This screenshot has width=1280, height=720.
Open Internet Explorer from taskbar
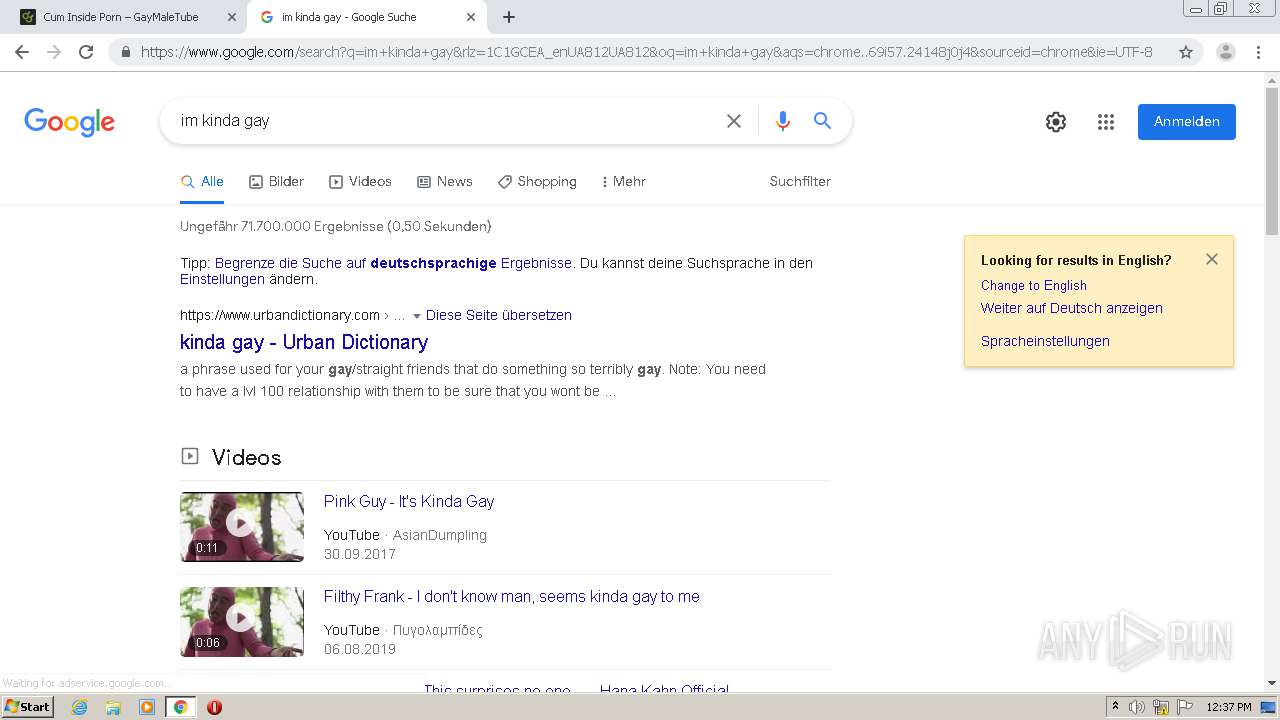tap(80, 707)
